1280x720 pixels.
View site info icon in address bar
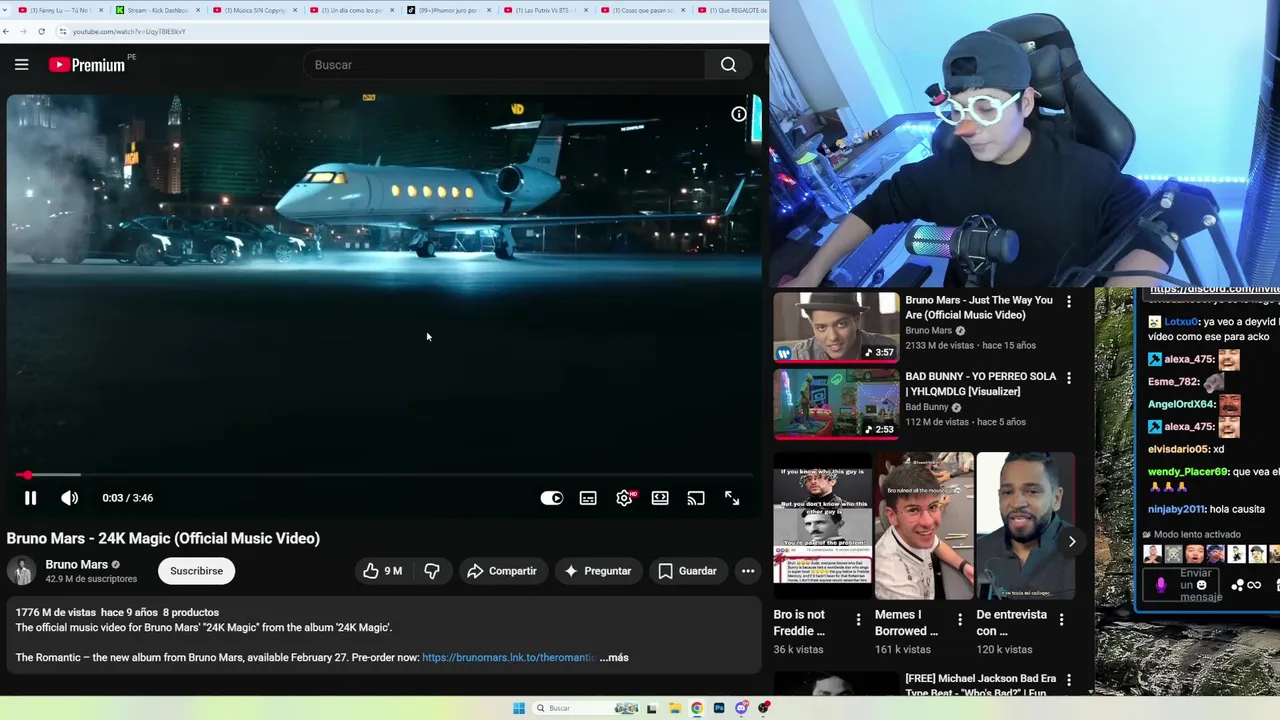pyautogui.click(x=63, y=31)
